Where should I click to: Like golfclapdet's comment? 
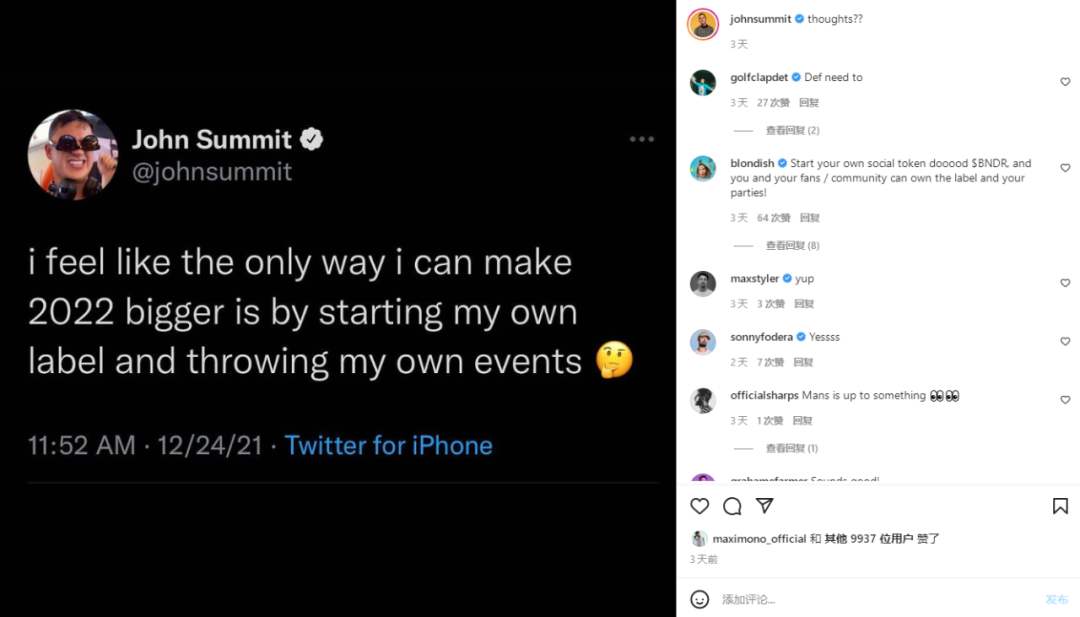pyautogui.click(x=1065, y=82)
